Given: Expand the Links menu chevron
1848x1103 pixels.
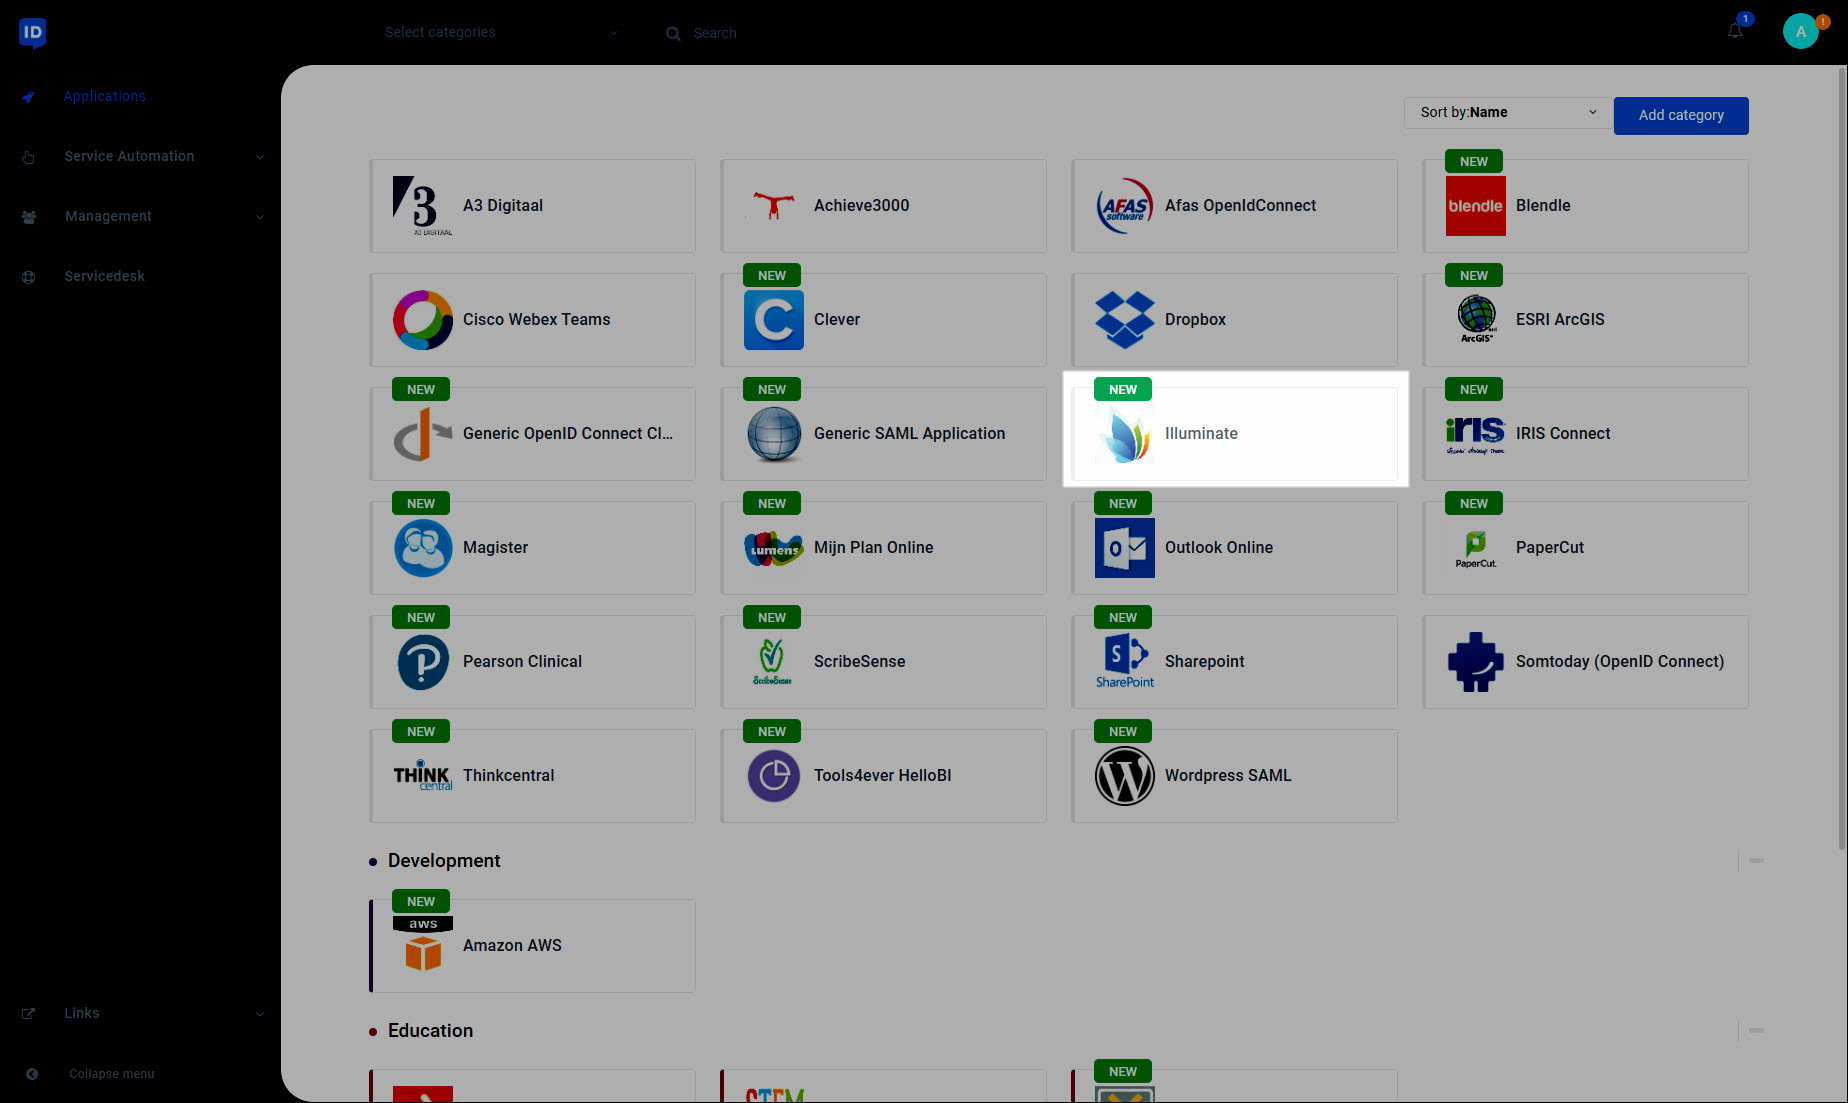Looking at the screenshot, I should point(260,1014).
